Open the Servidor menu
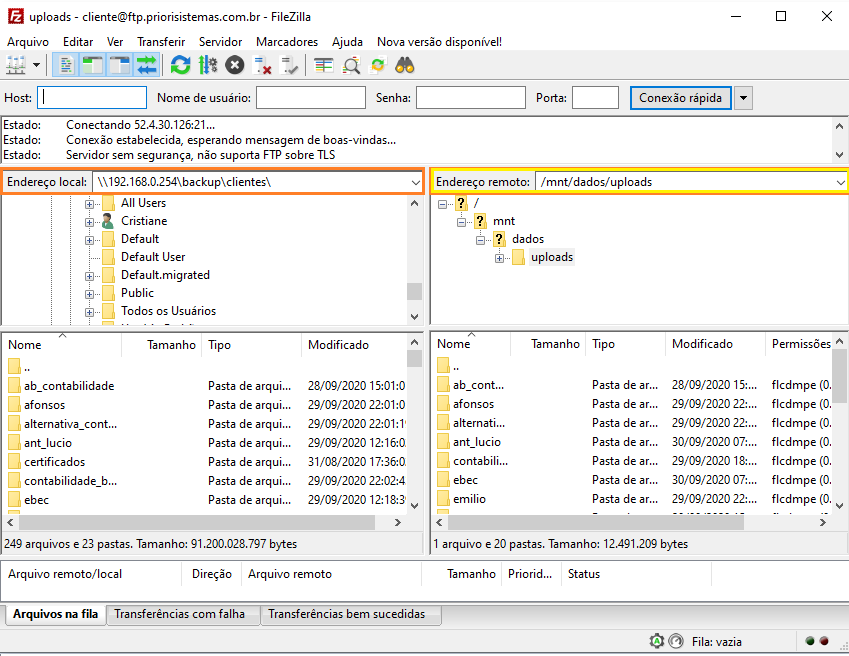Viewport: 849px width, 656px height. (220, 42)
